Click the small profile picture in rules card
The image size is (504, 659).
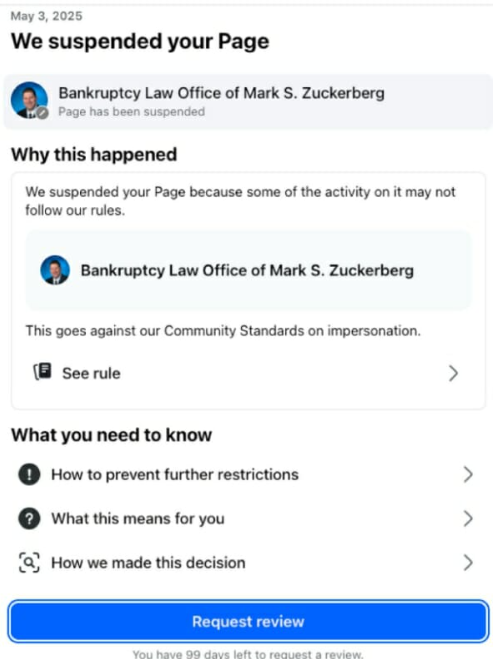pyautogui.click(x=55, y=270)
